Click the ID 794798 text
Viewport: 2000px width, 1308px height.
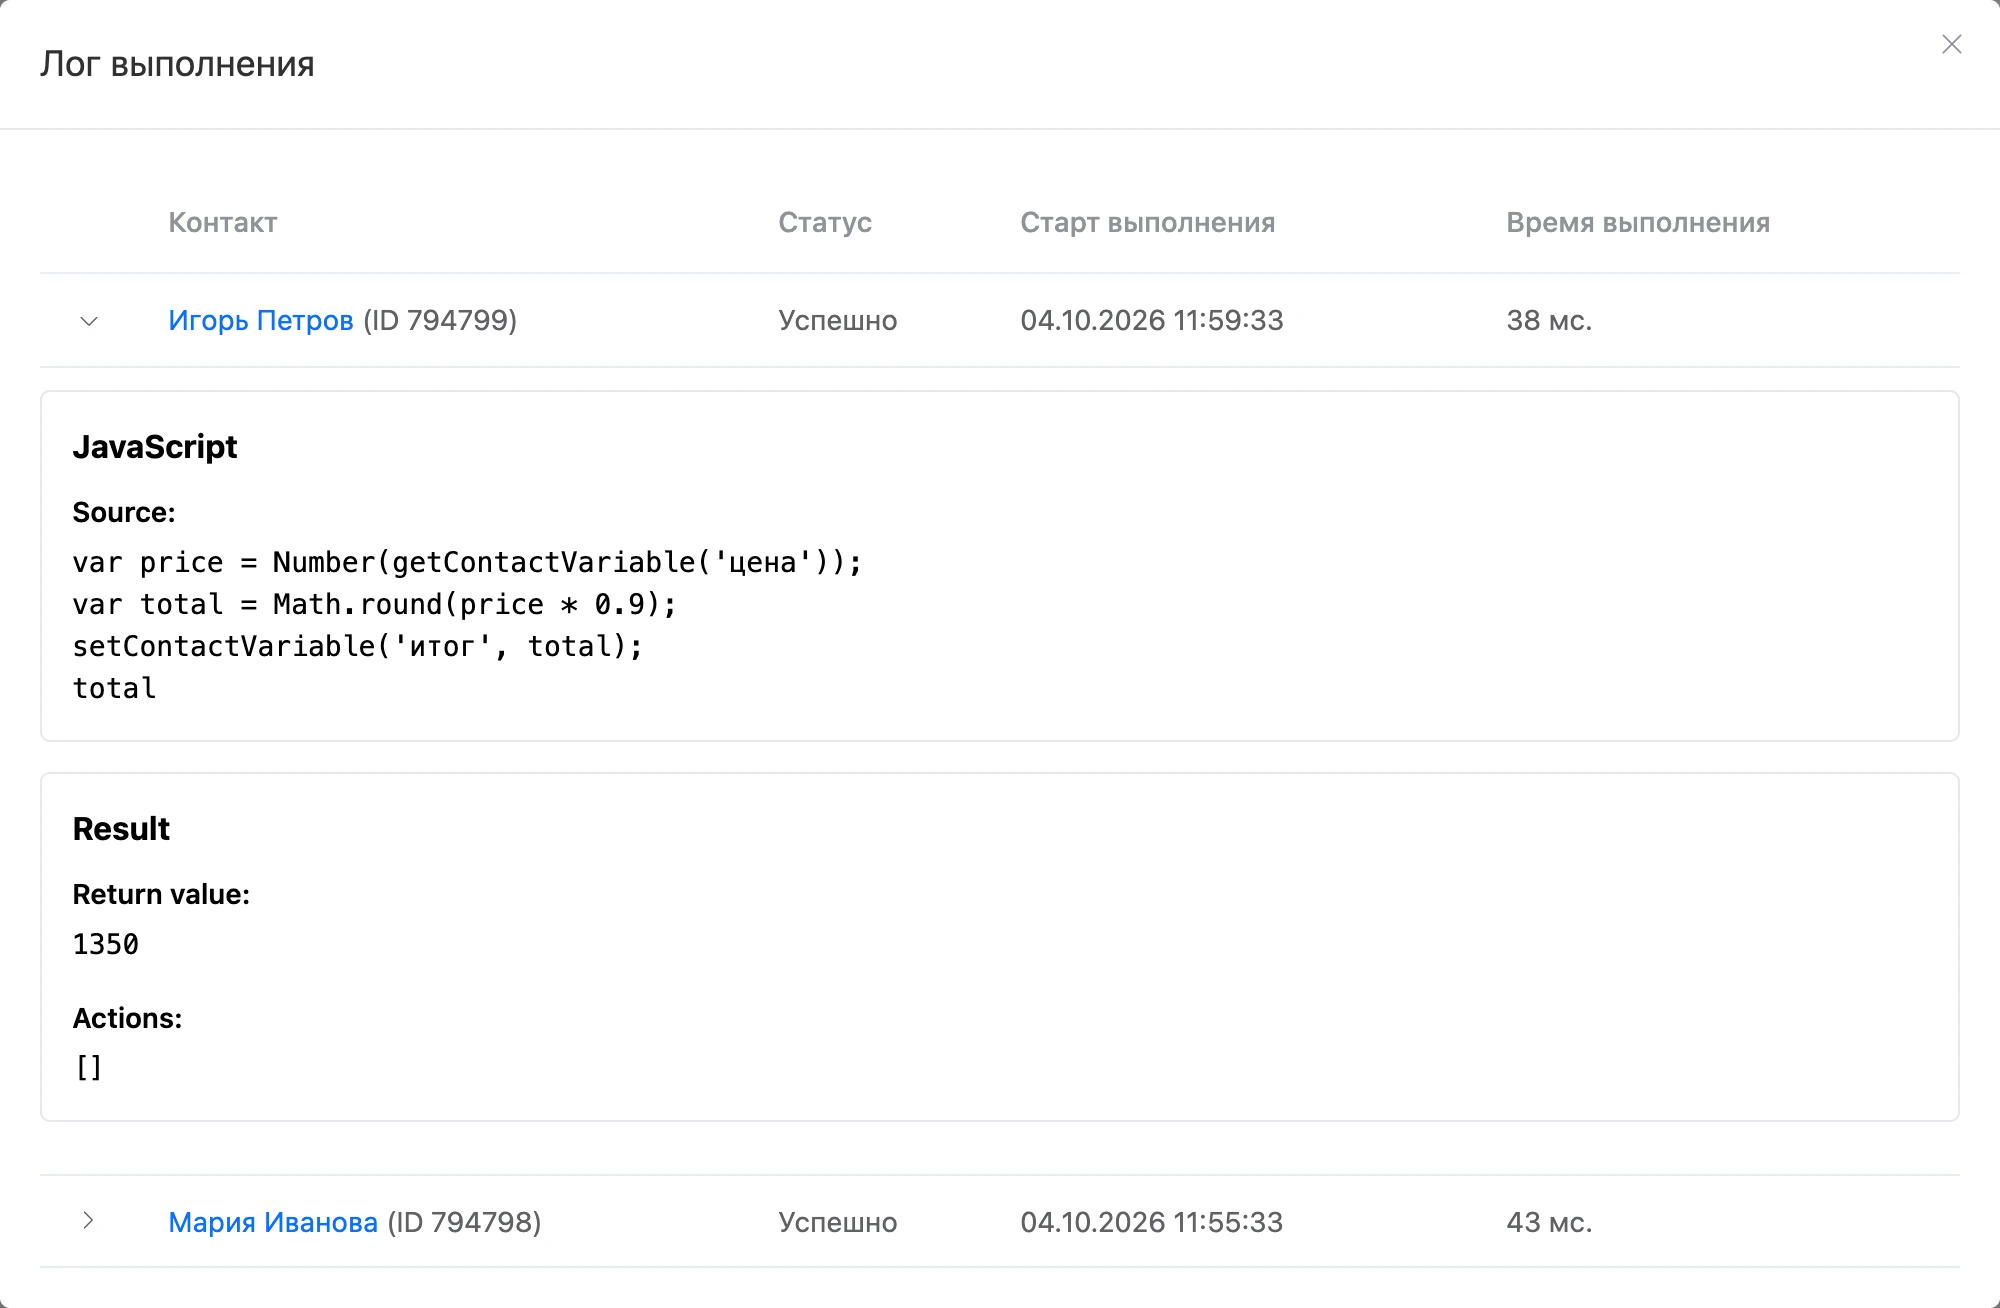[464, 1222]
